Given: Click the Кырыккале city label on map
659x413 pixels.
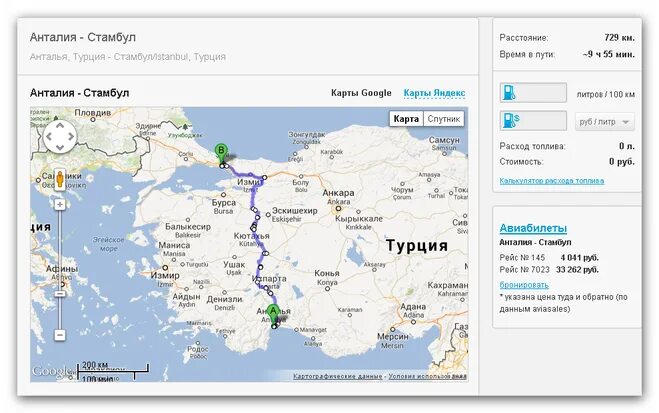Looking at the screenshot, I should pos(359,219).
